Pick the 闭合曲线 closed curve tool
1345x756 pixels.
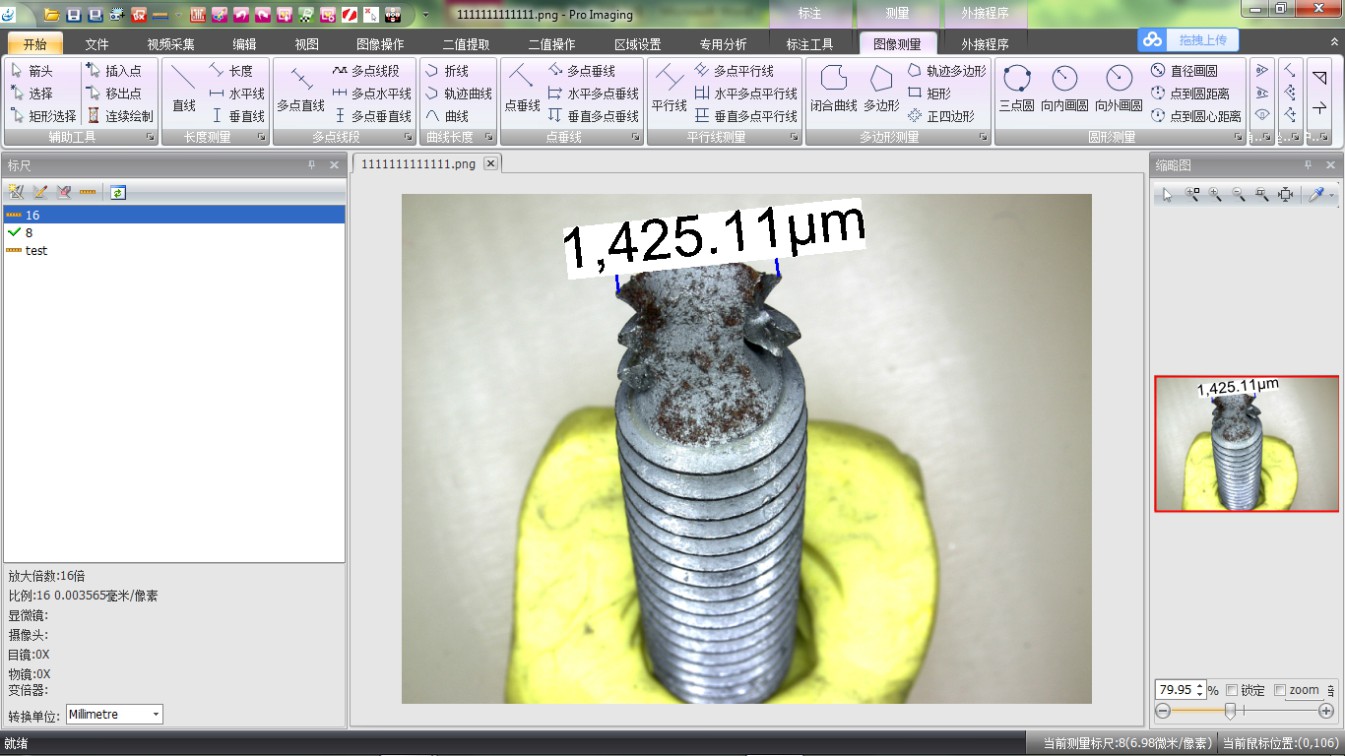(833, 87)
